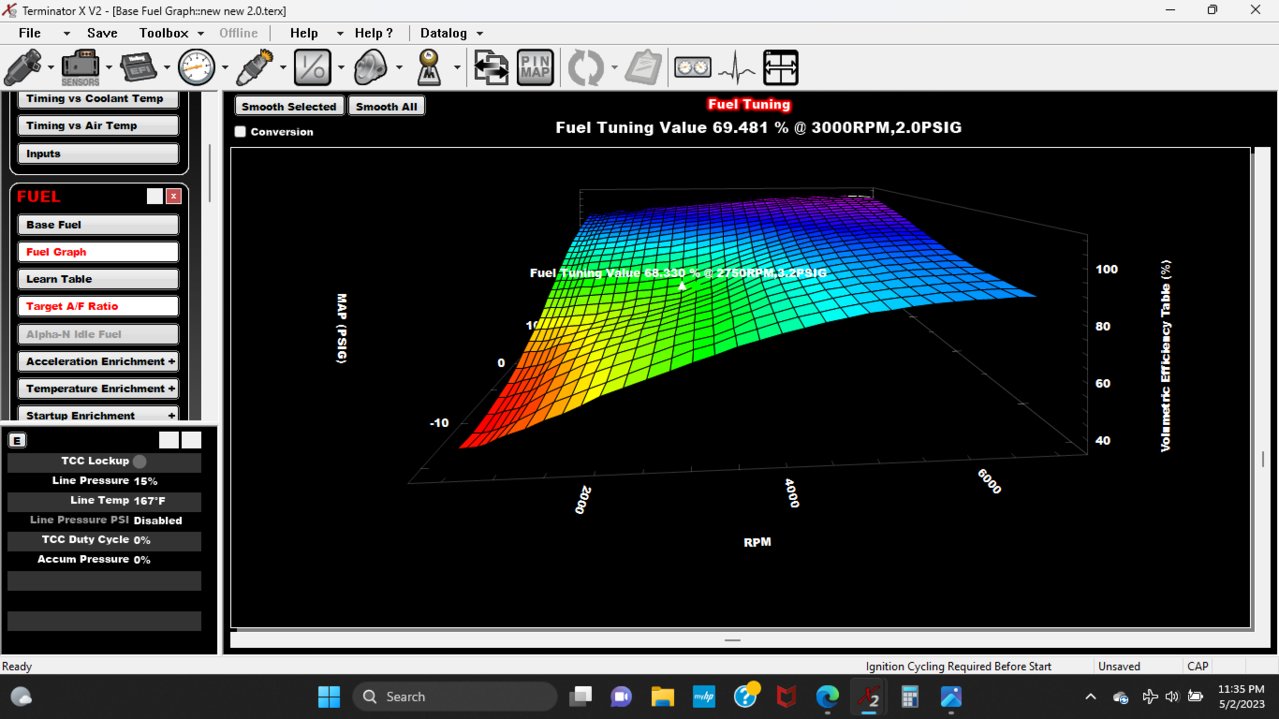Expand the File menu dropdown arrow

point(67,33)
